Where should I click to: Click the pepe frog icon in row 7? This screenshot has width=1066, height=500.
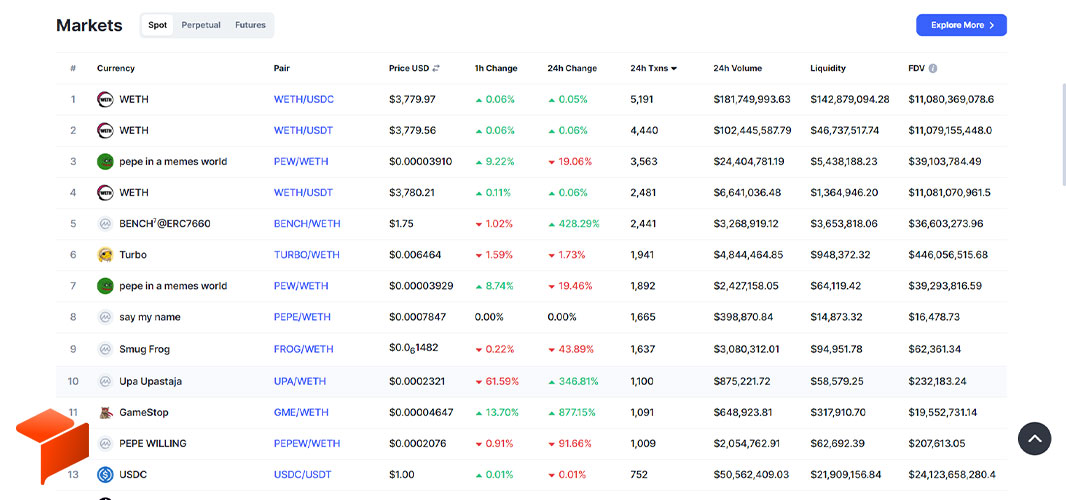tap(105, 286)
